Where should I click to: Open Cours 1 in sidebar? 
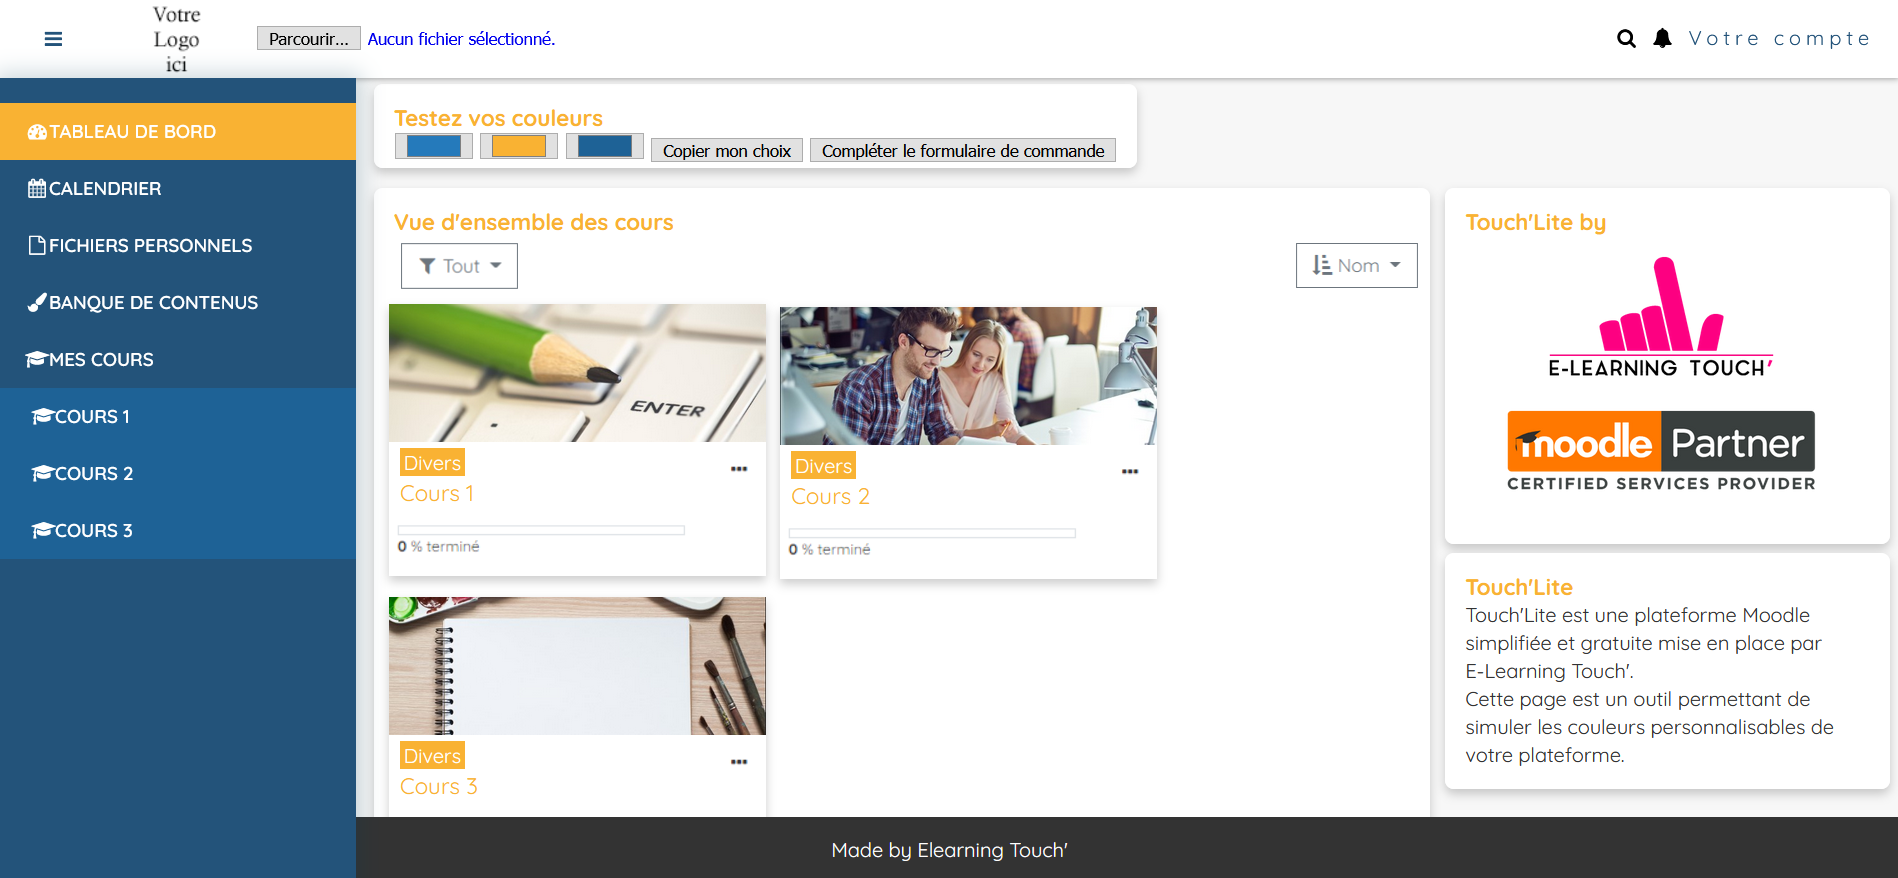178,416
